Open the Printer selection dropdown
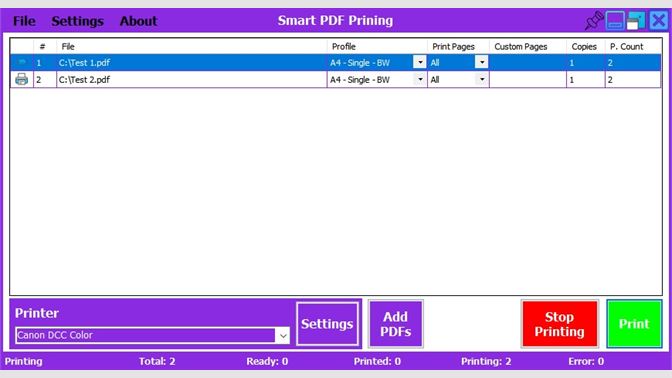 283,336
